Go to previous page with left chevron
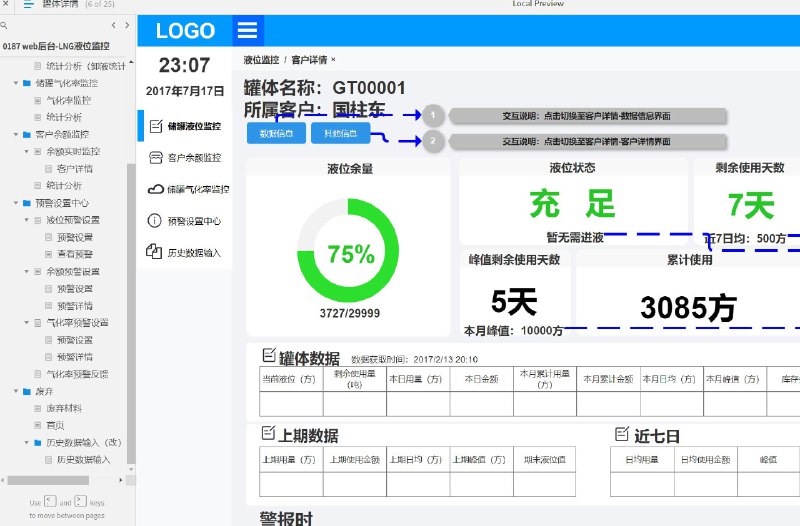Image resolution: width=800 pixels, height=526 pixels. coord(113,25)
